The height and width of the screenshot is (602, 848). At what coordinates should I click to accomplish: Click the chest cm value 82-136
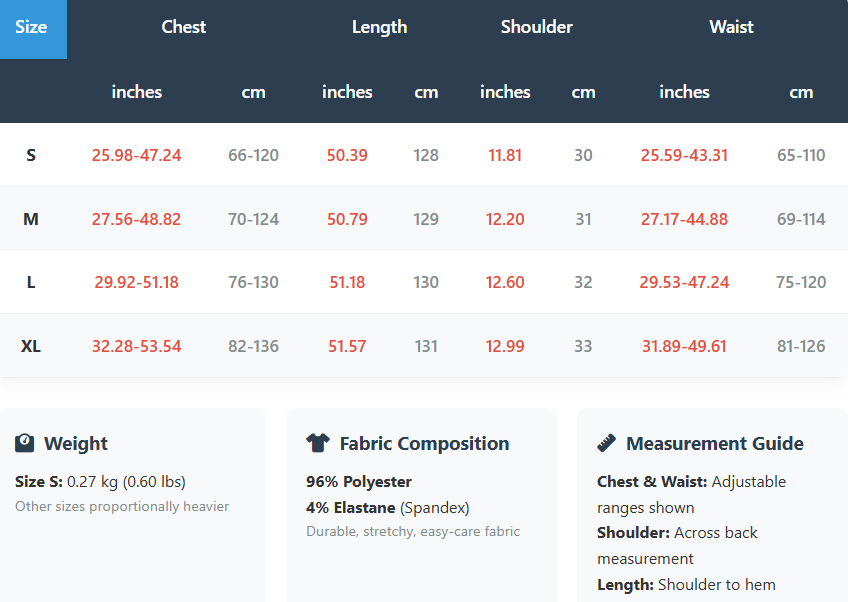point(253,346)
